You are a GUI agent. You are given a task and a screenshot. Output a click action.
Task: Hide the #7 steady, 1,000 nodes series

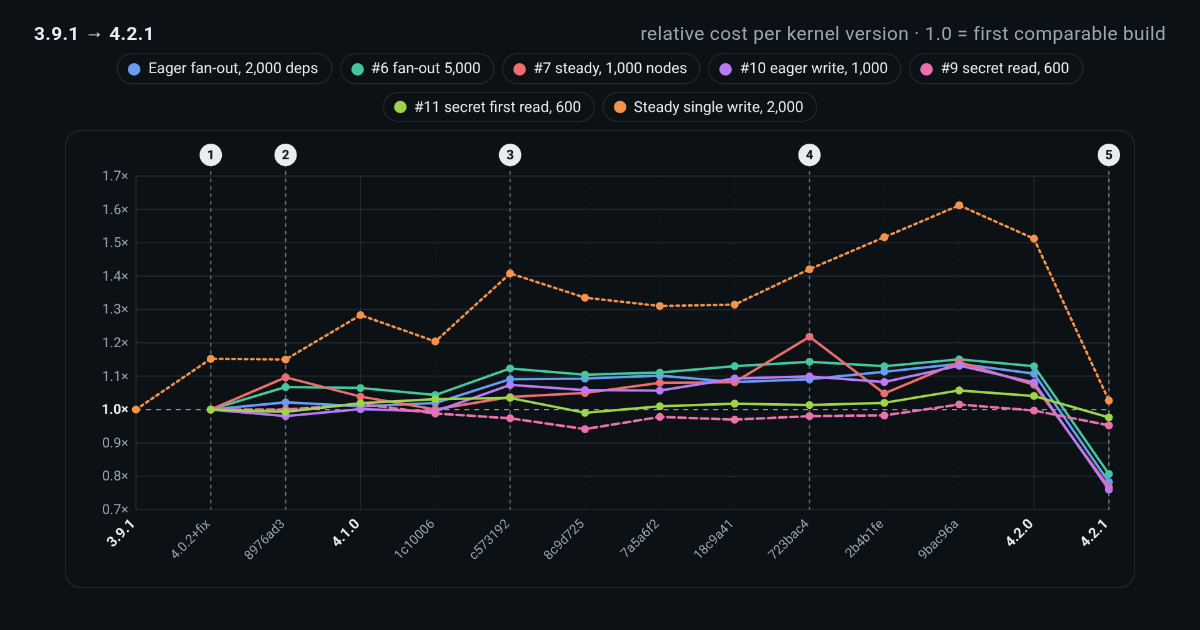[x=601, y=69]
